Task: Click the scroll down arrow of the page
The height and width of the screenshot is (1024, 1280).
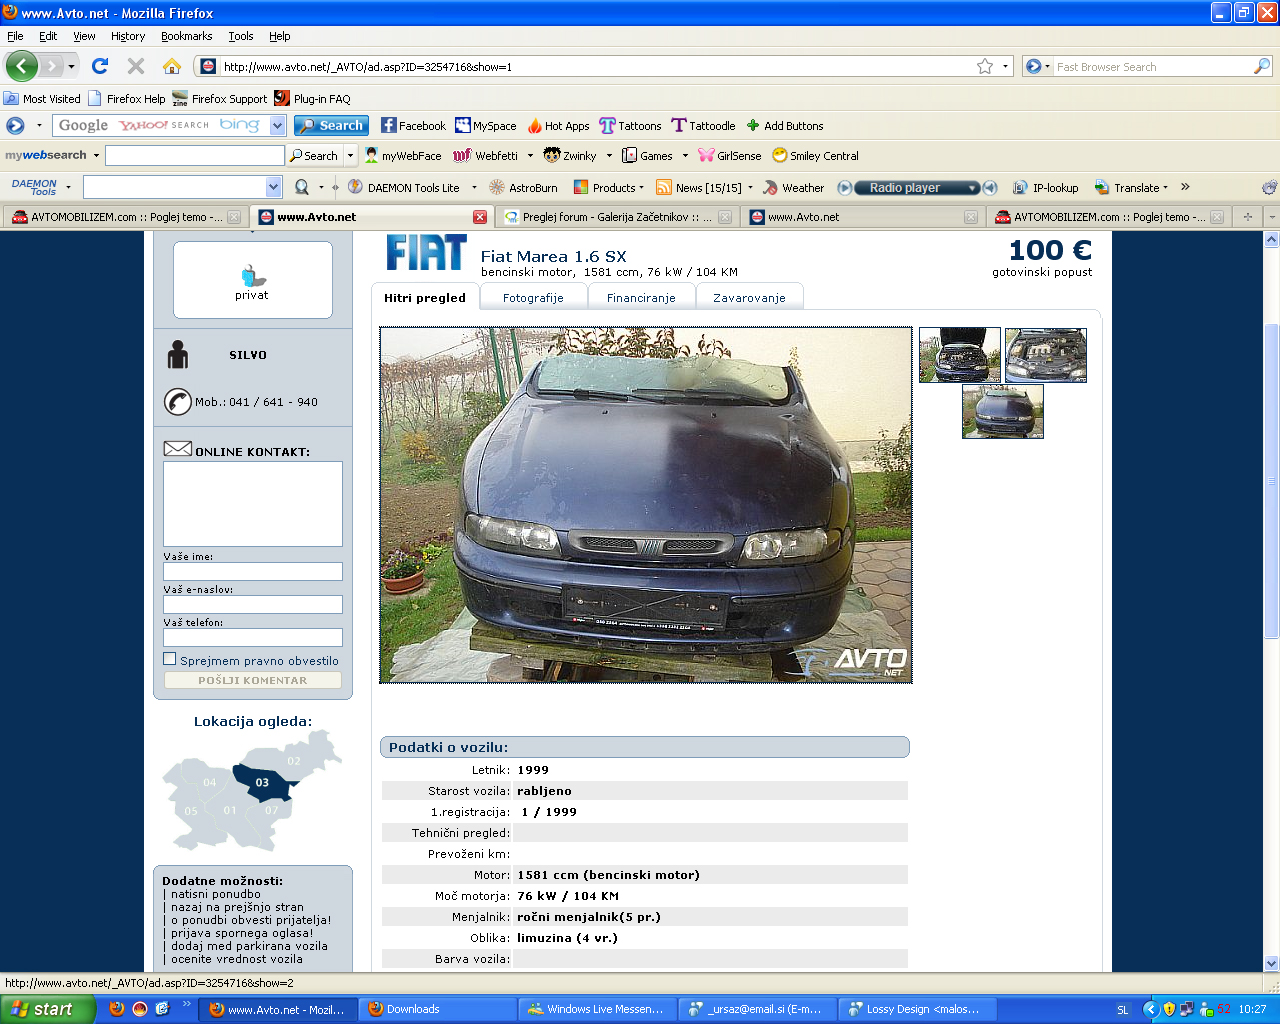Action: click(1272, 963)
